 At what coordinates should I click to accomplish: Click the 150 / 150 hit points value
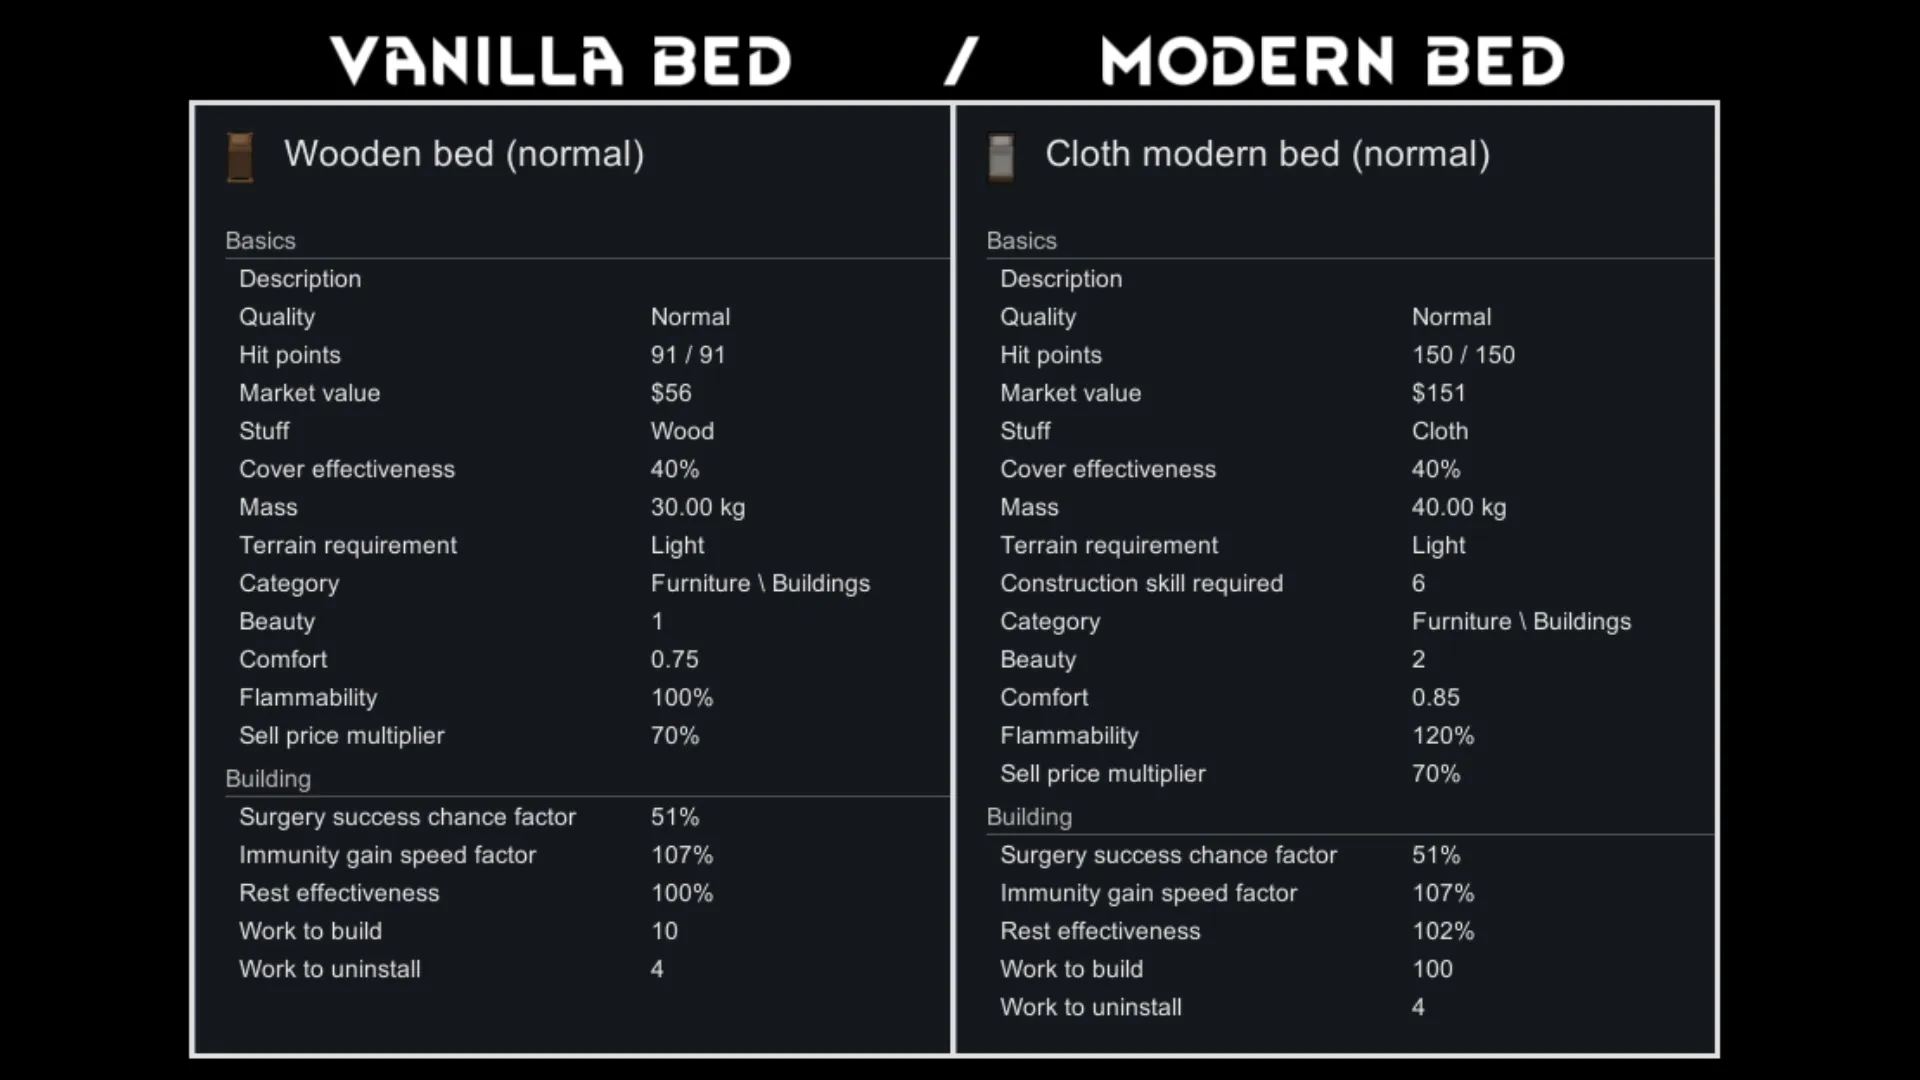pos(1463,355)
